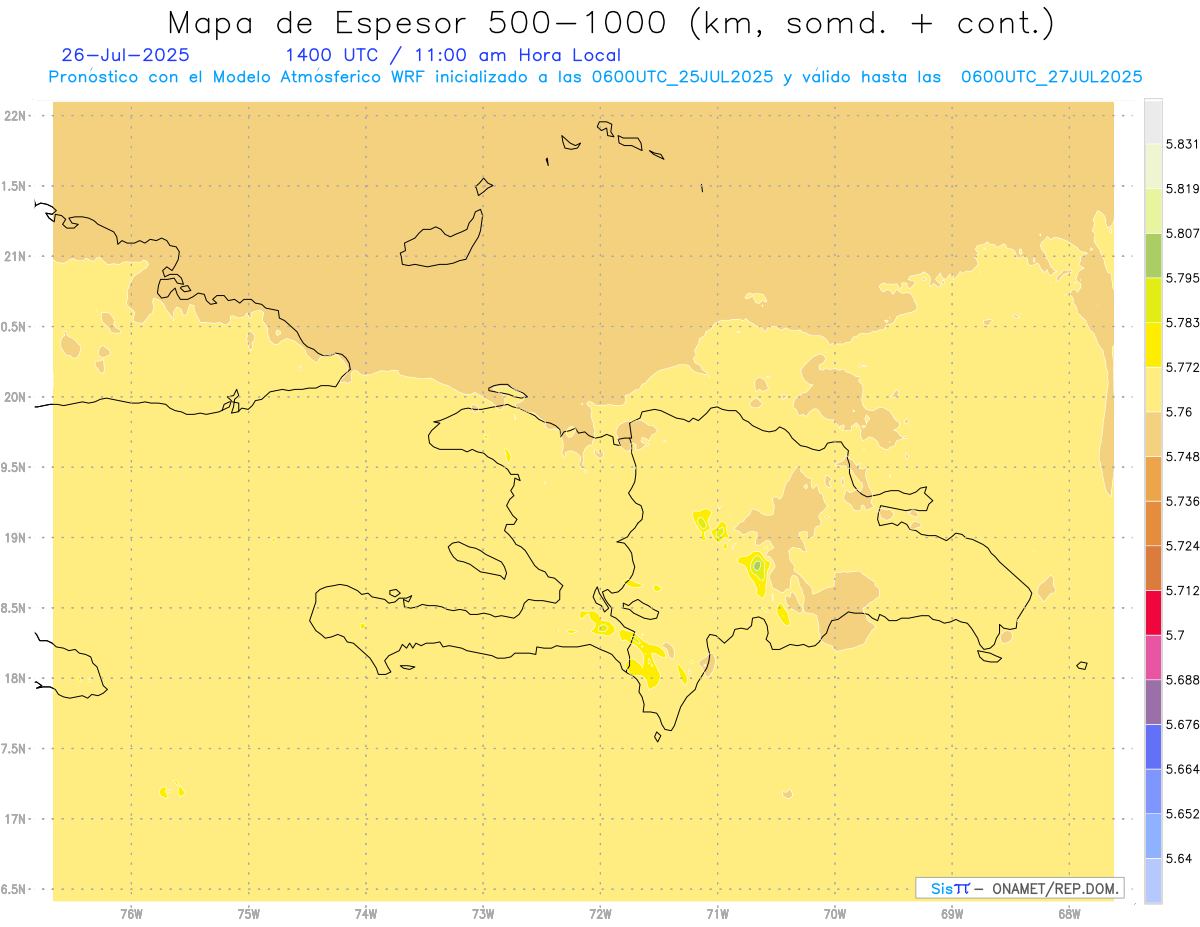Select the blue swatch between 5.664 and 5.676
The width and height of the screenshot is (1200, 927).
pos(1153,746)
